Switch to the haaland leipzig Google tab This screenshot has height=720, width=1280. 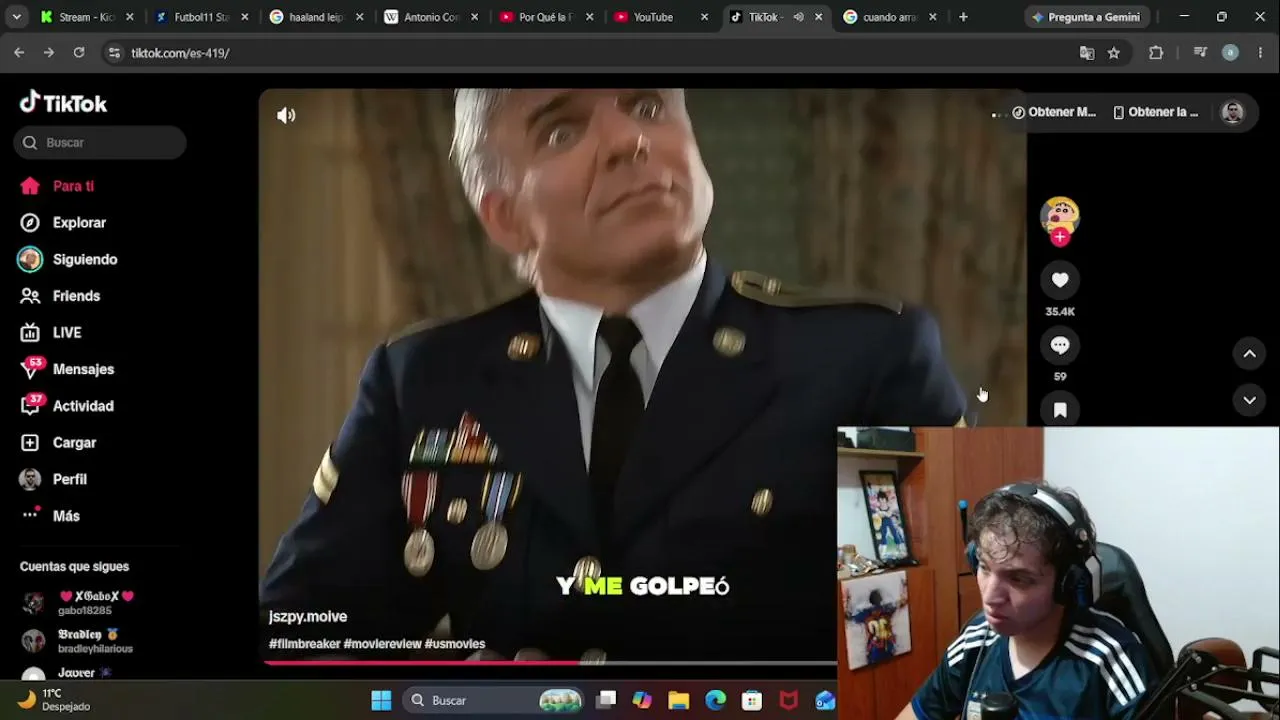(x=317, y=17)
